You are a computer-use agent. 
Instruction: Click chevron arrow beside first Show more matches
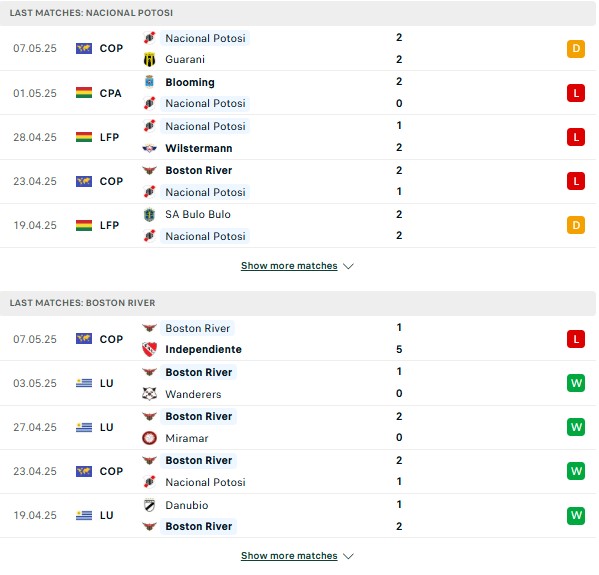point(348,266)
